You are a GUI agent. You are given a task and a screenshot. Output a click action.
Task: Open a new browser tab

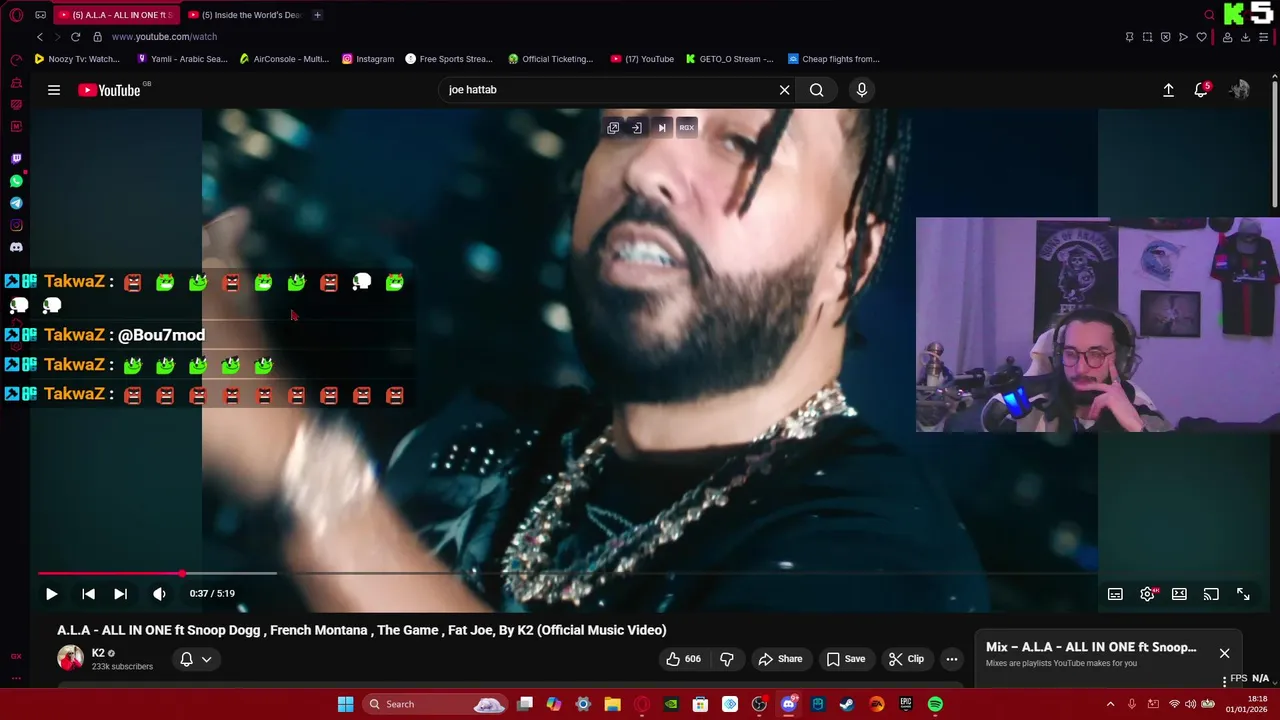click(317, 15)
